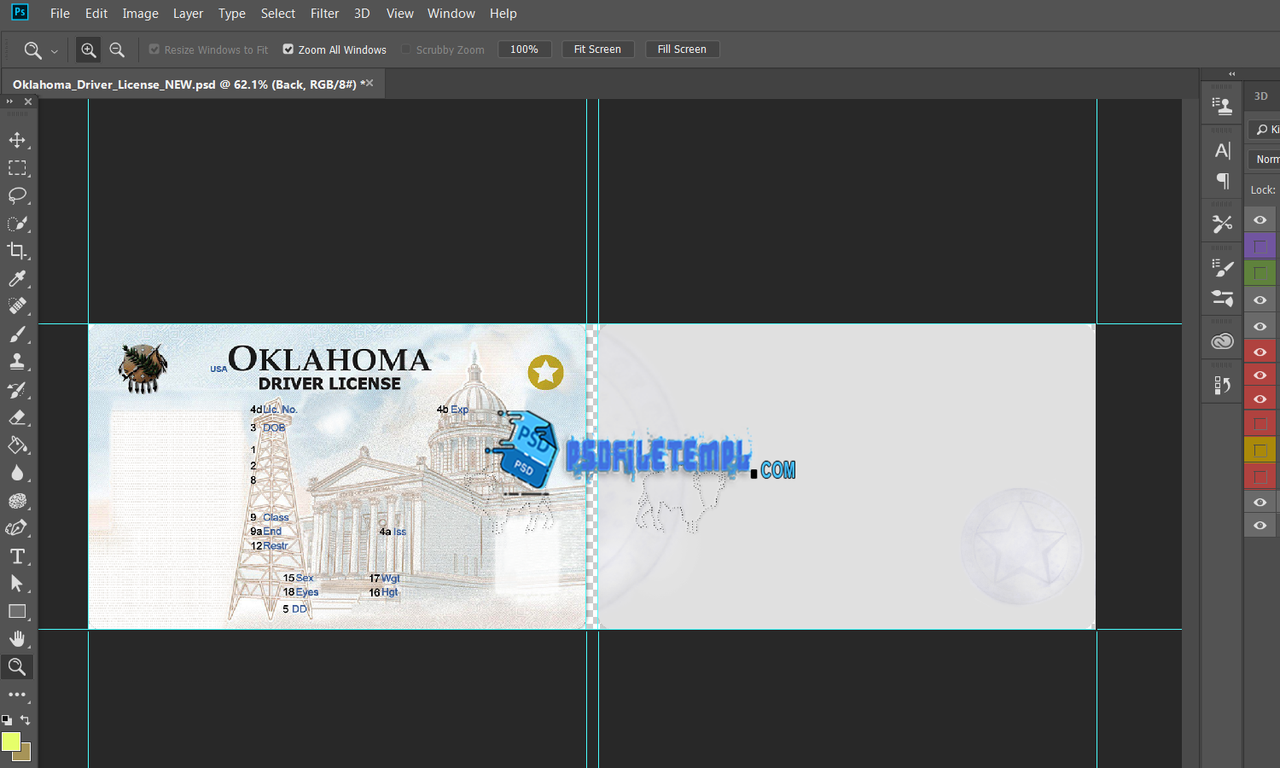Toggle Resize Windows to Fit checkbox
The width and height of the screenshot is (1280, 768).
click(154, 49)
